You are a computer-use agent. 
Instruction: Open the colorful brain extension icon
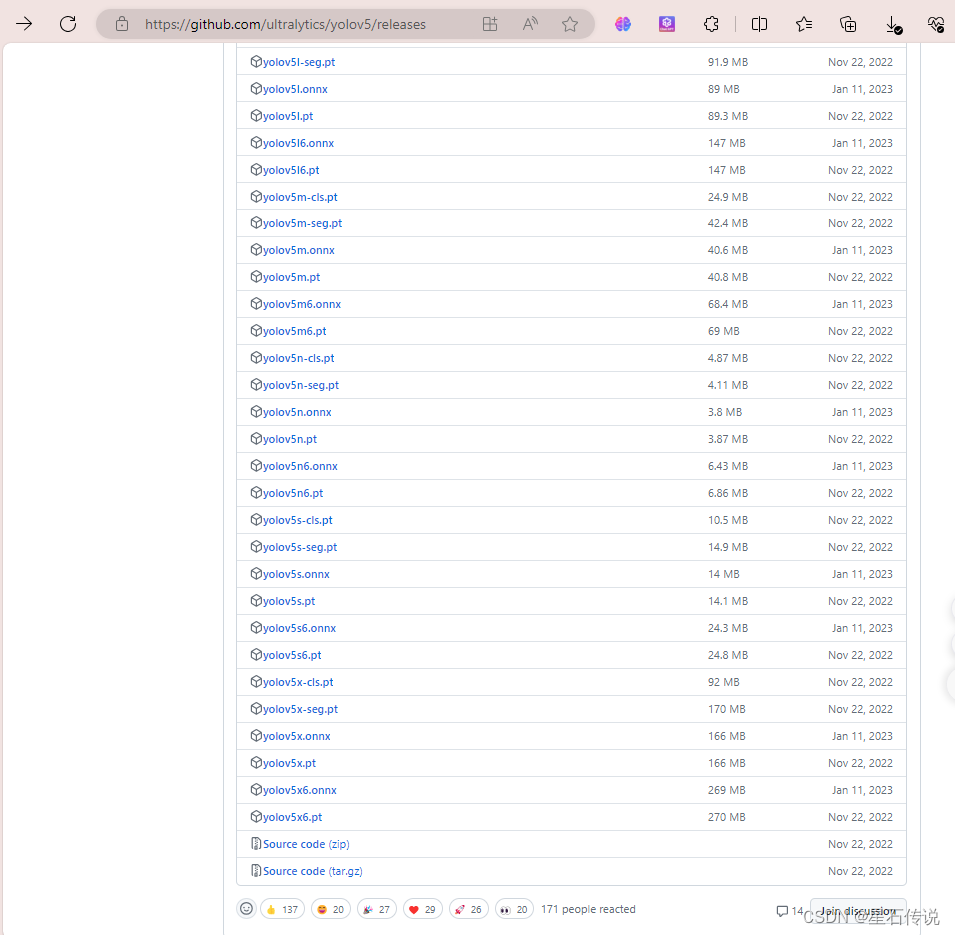[622, 24]
